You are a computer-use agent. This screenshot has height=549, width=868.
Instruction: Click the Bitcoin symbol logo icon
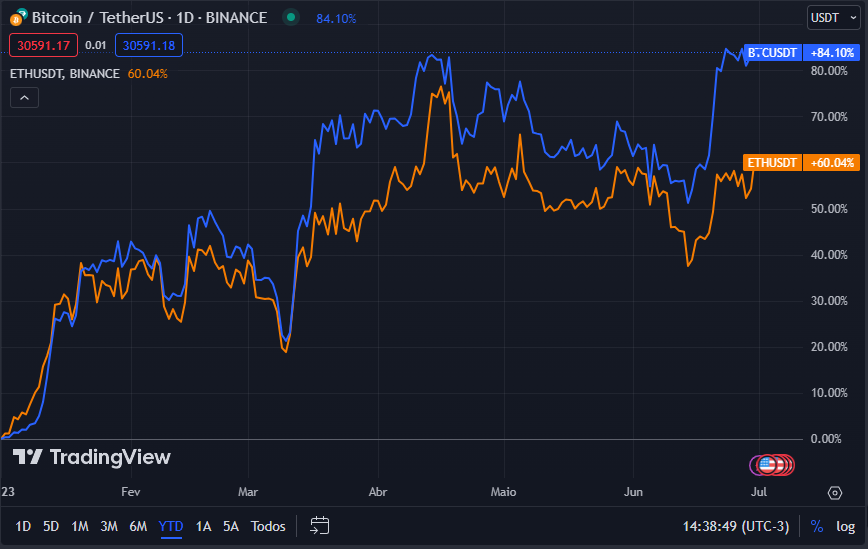[x=18, y=18]
